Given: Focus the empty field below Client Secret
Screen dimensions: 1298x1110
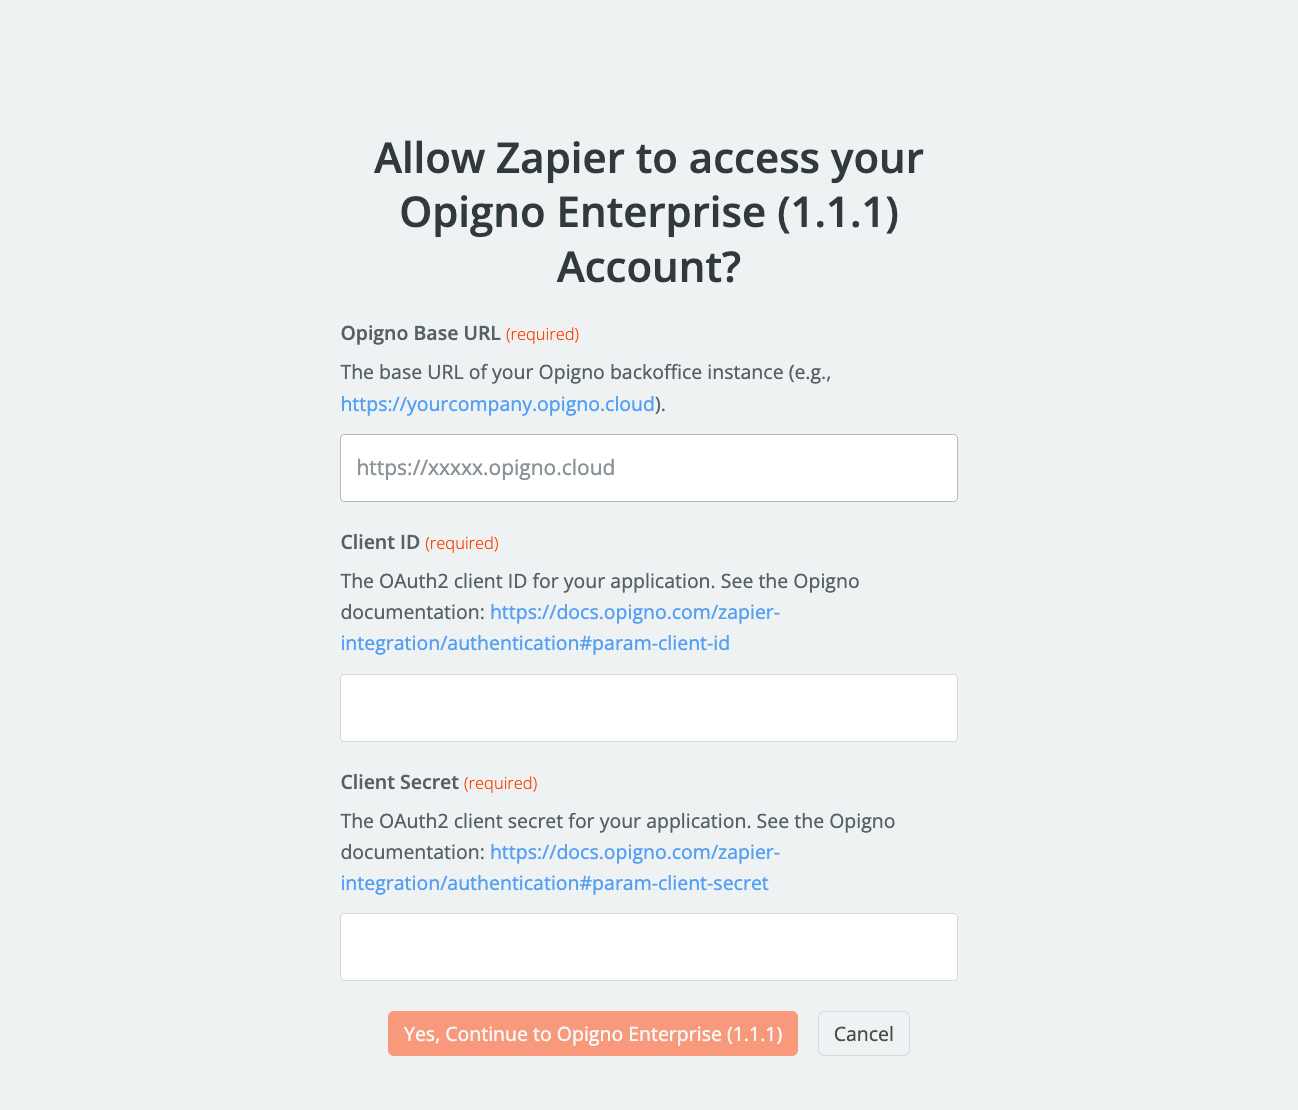Looking at the screenshot, I should tap(649, 946).
